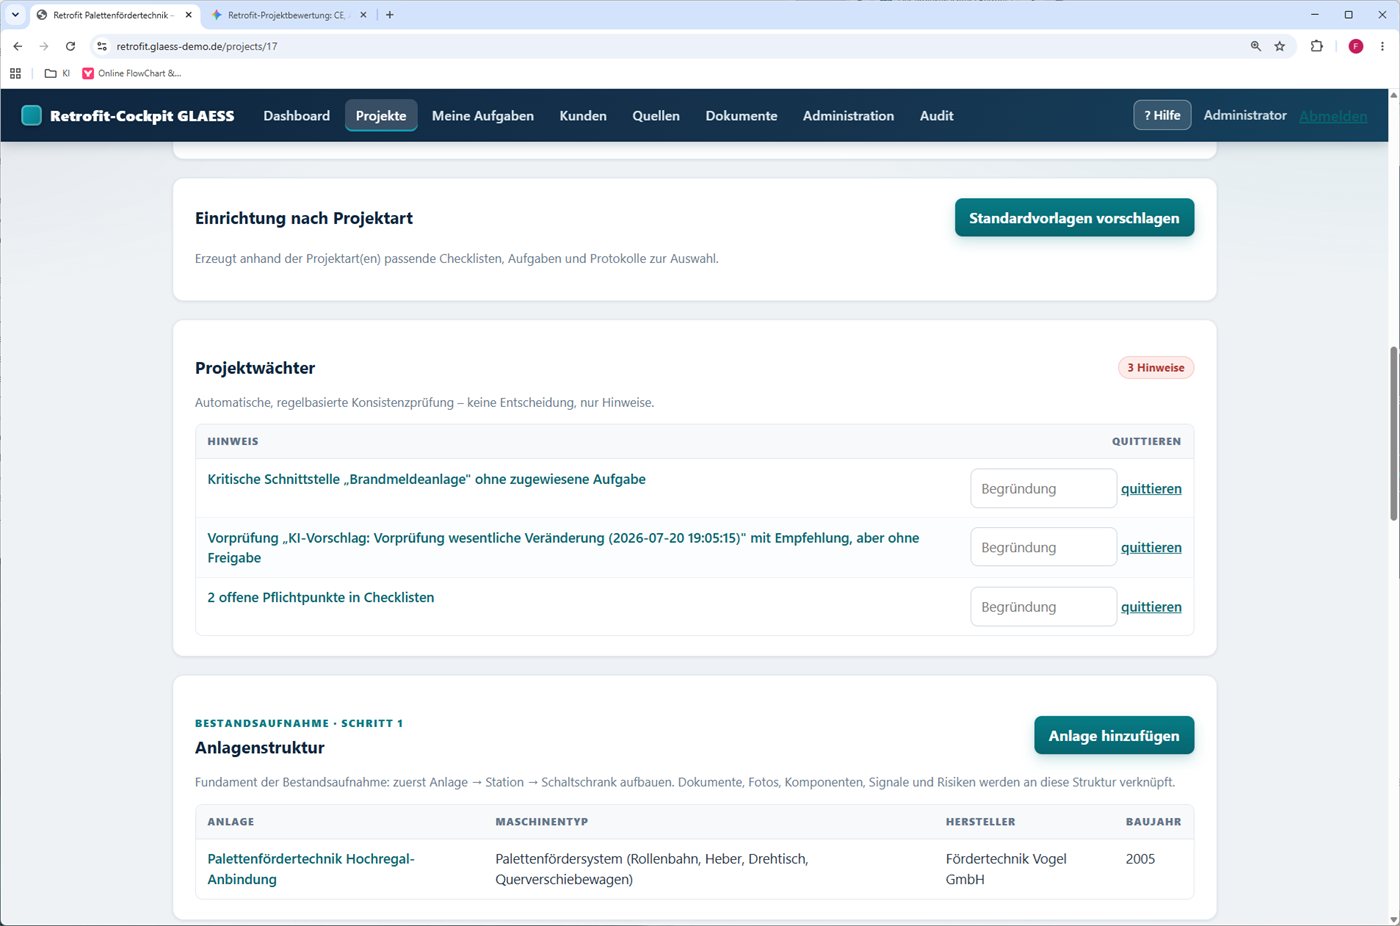
Task: Switch to the Retrofit-Projektbewertung tab
Action: 286,15
